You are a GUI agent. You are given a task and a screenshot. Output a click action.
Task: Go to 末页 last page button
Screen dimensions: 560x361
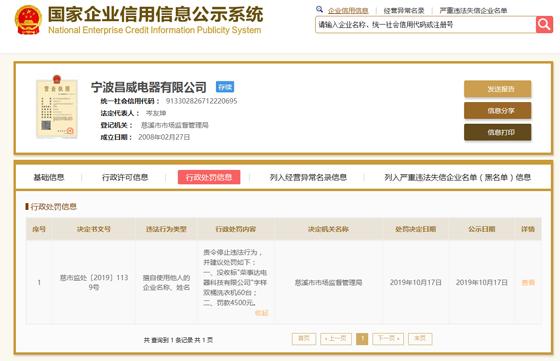[420, 339]
